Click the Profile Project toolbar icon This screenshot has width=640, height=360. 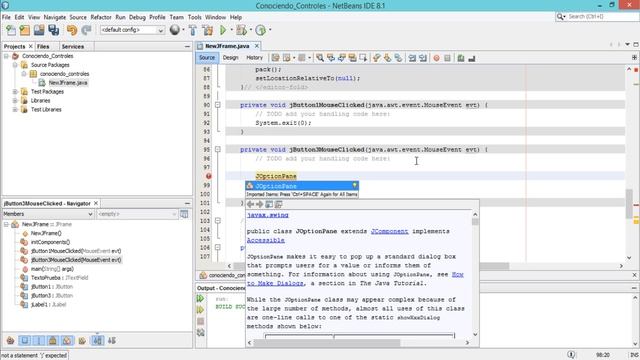260,30
